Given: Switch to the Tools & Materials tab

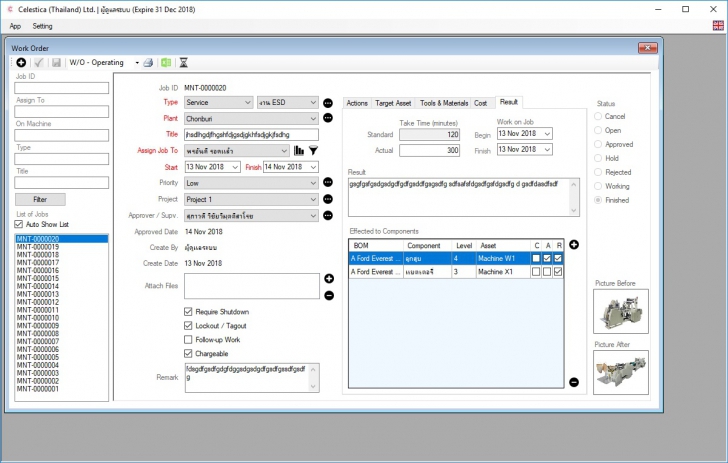Looking at the screenshot, I should tap(443, 103).
